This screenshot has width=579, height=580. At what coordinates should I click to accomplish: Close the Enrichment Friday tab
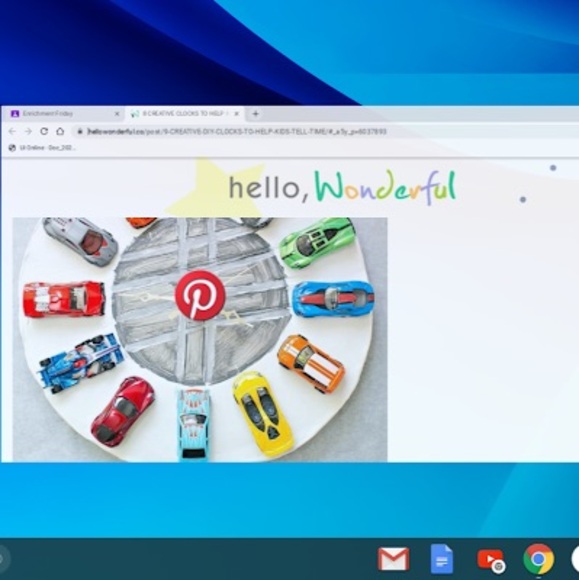tap(117, 114)
